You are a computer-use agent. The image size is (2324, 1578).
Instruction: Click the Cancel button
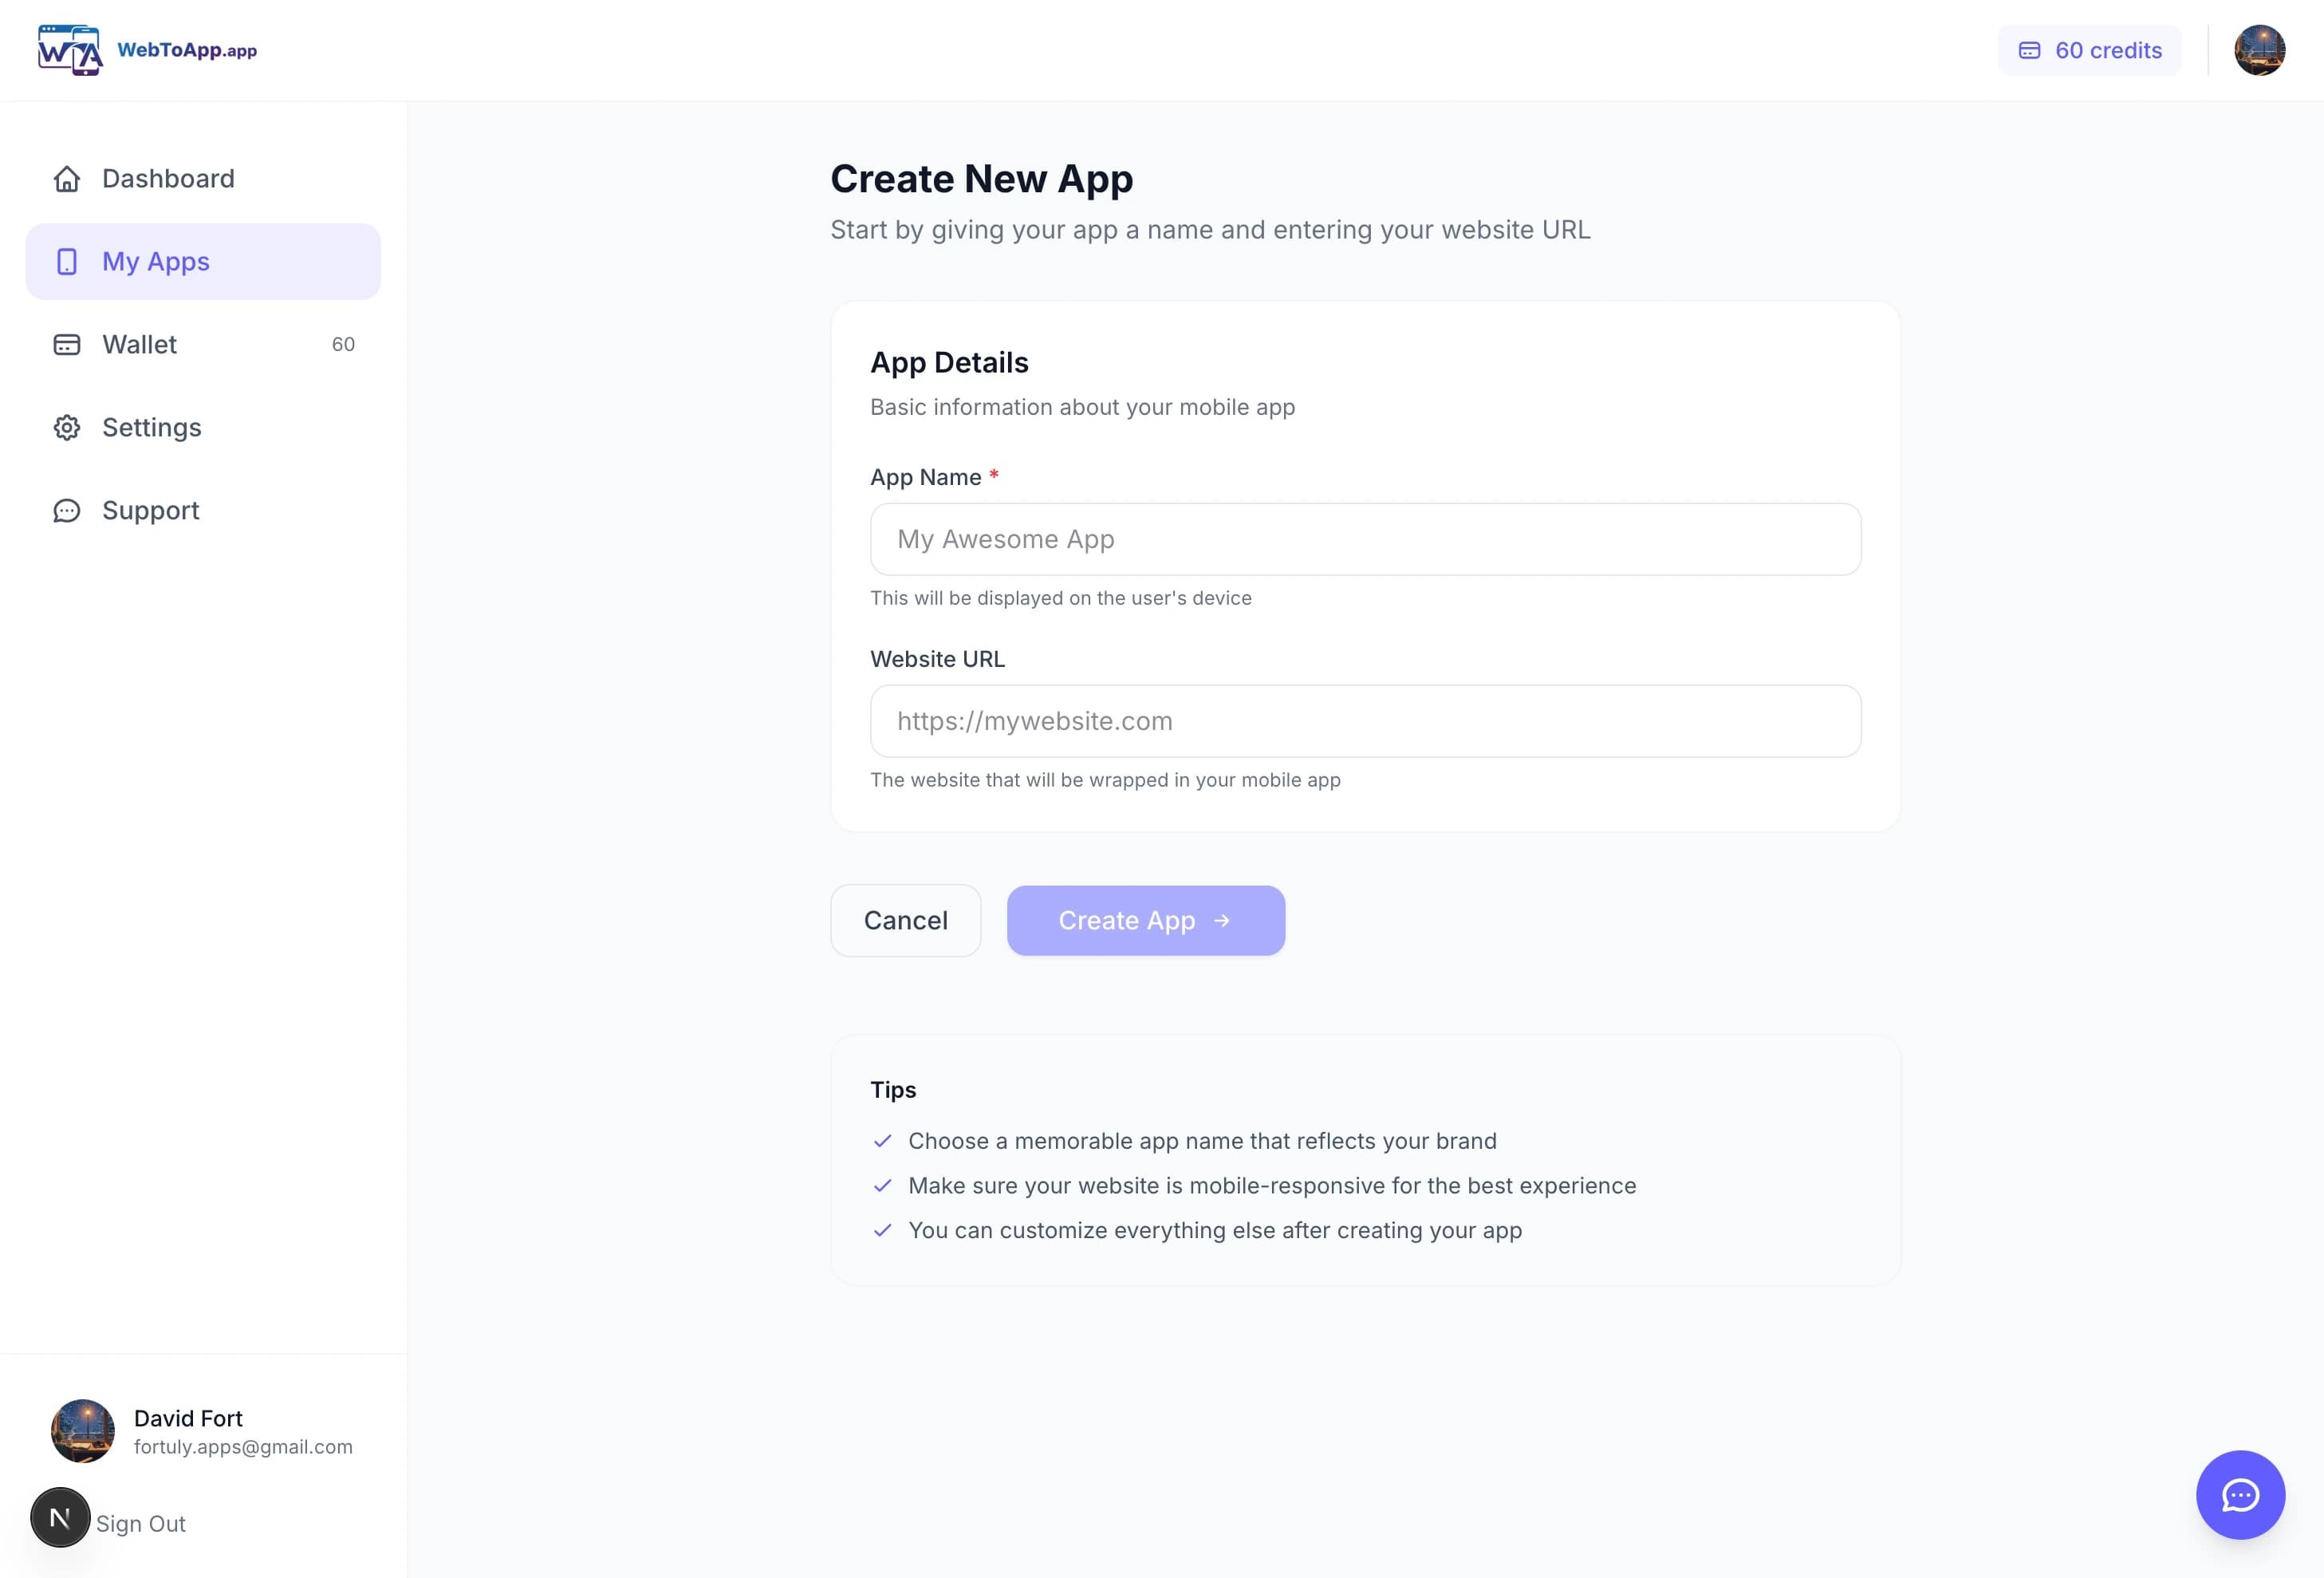[905, 920]
